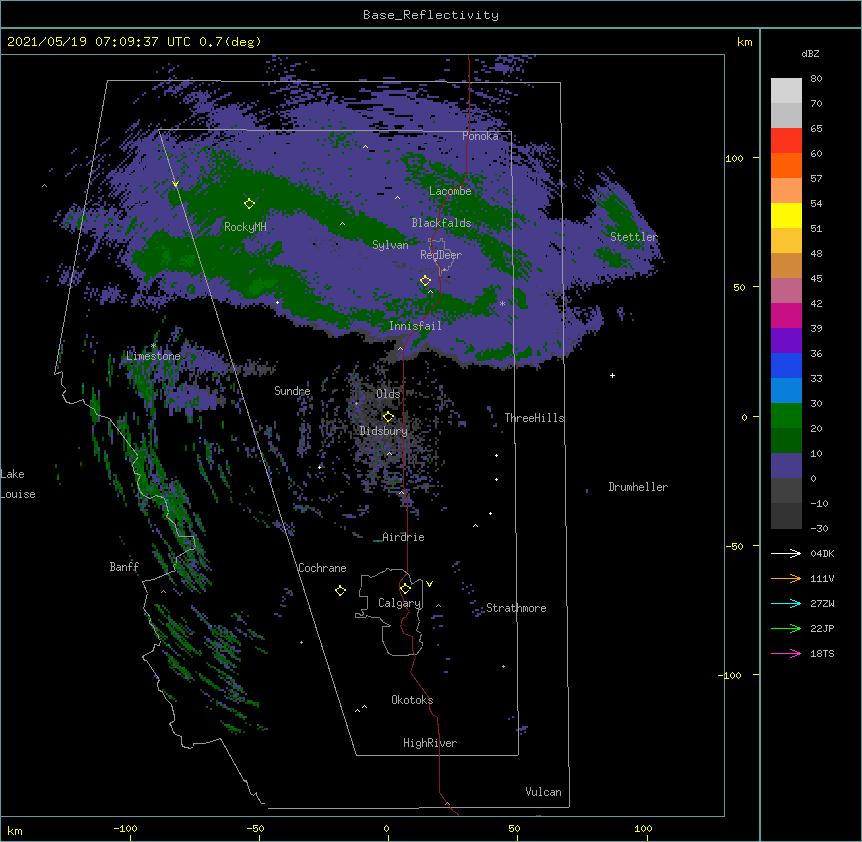Click the white plus marker north of Drumheller
The image size is (862, 842).
612,375
